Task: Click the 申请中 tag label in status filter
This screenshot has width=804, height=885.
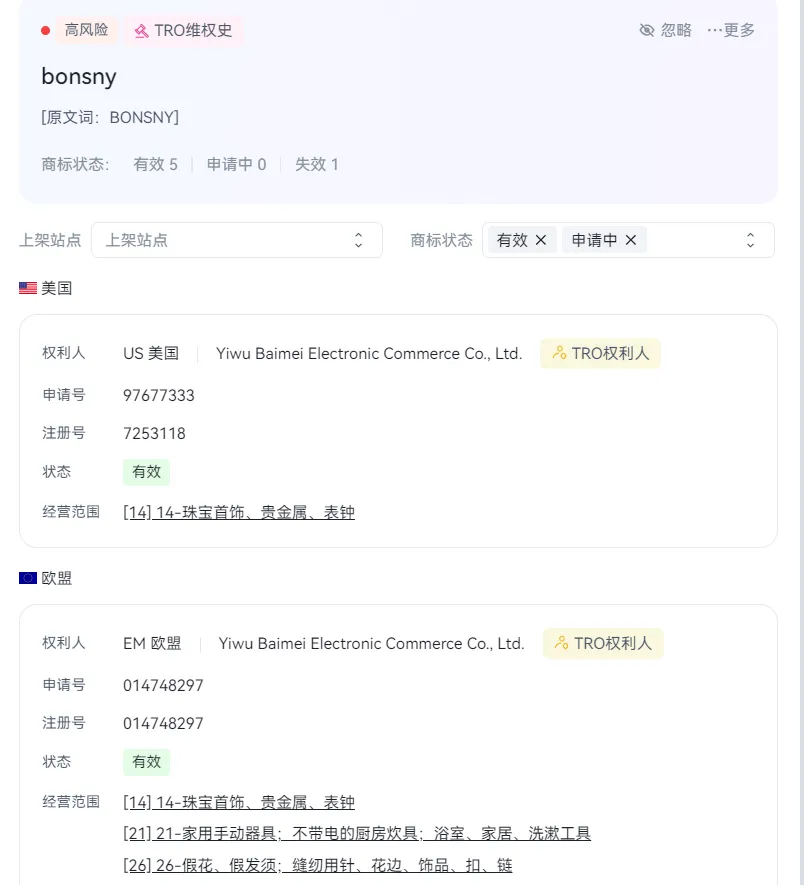Action: pos(594,240)
